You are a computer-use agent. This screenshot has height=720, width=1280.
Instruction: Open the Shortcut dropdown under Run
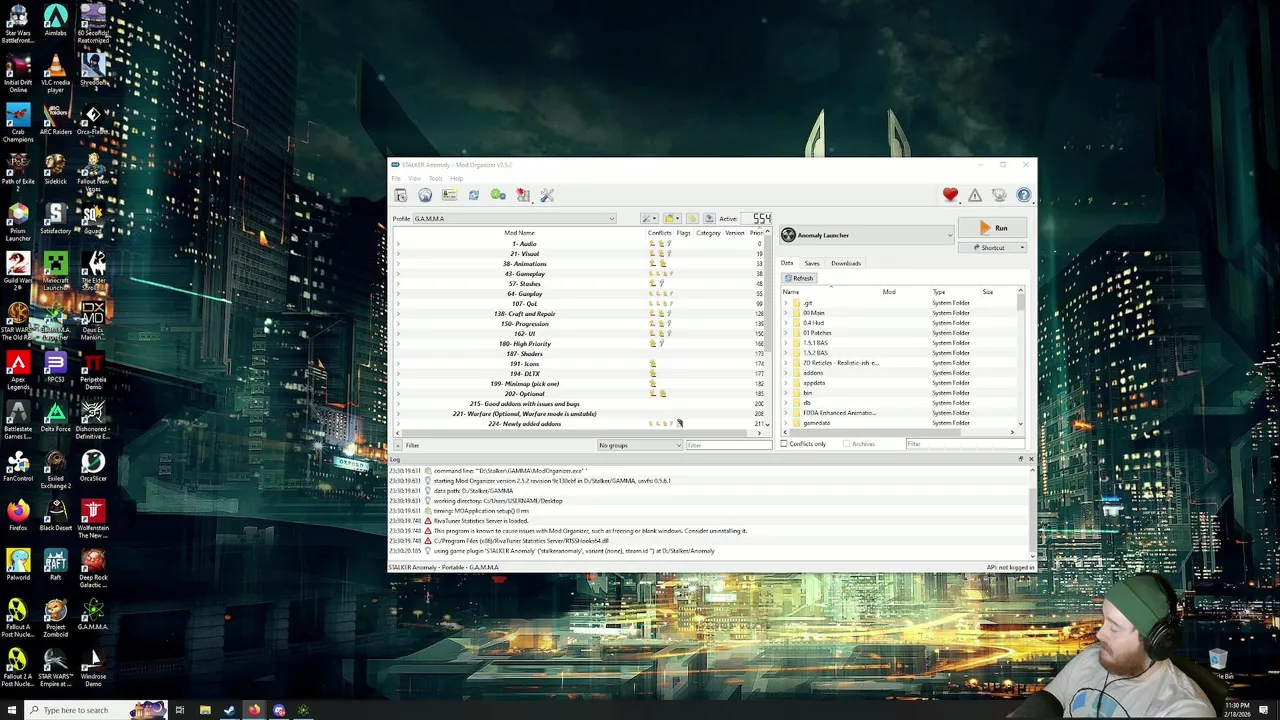pyautogui.click(x=992, y=247)
